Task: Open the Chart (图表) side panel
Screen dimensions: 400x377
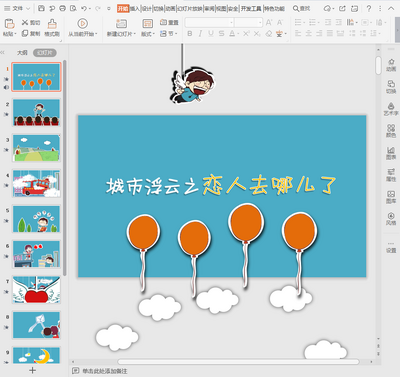Action: click(391, 153)
